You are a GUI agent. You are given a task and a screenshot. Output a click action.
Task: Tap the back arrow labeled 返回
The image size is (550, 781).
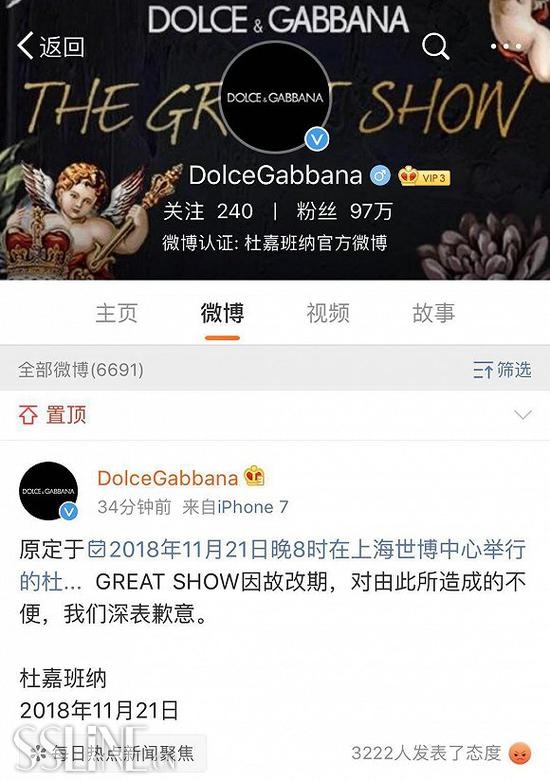tap(51, 47)
